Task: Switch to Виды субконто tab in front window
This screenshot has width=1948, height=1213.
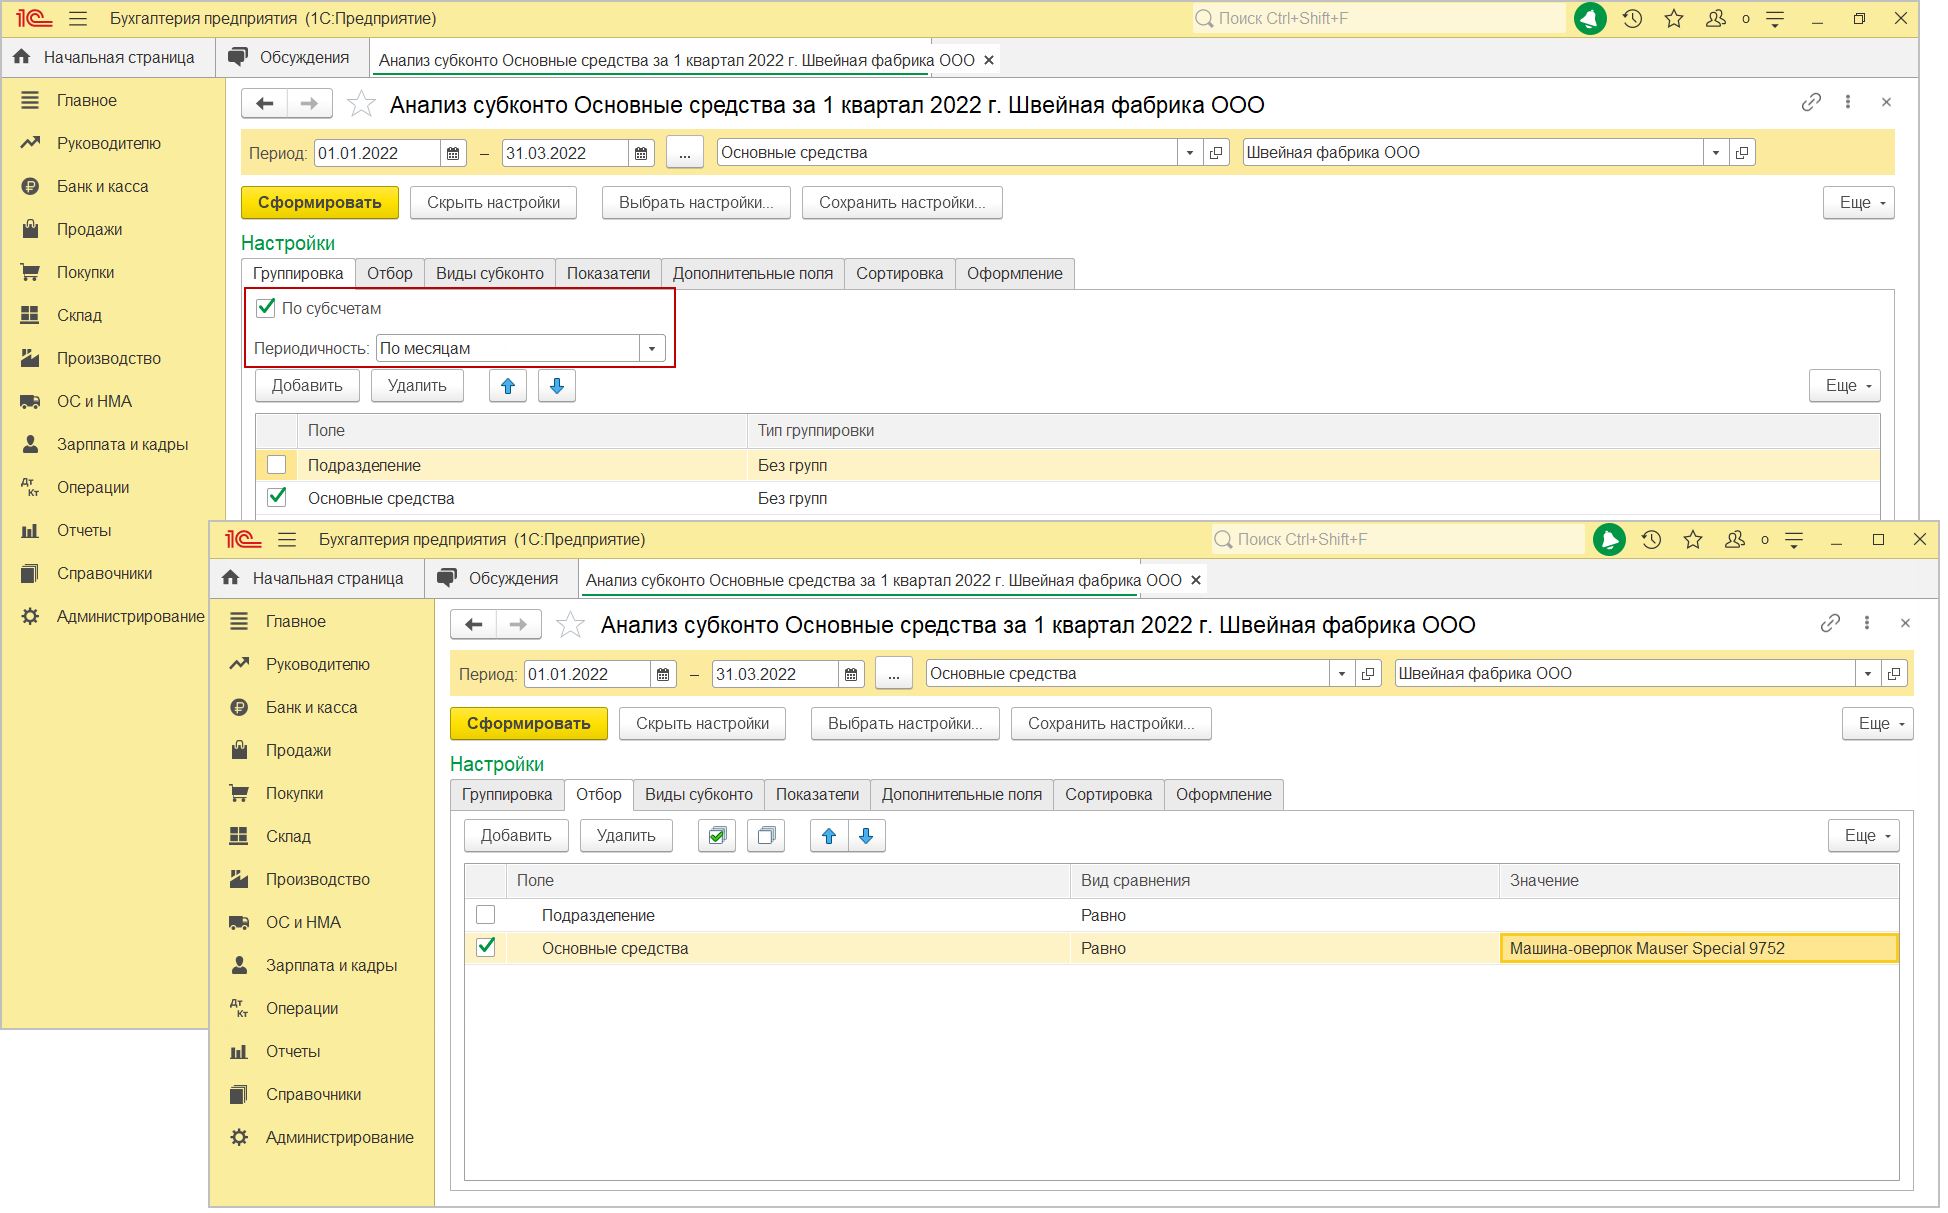Action: coord(699,795)
